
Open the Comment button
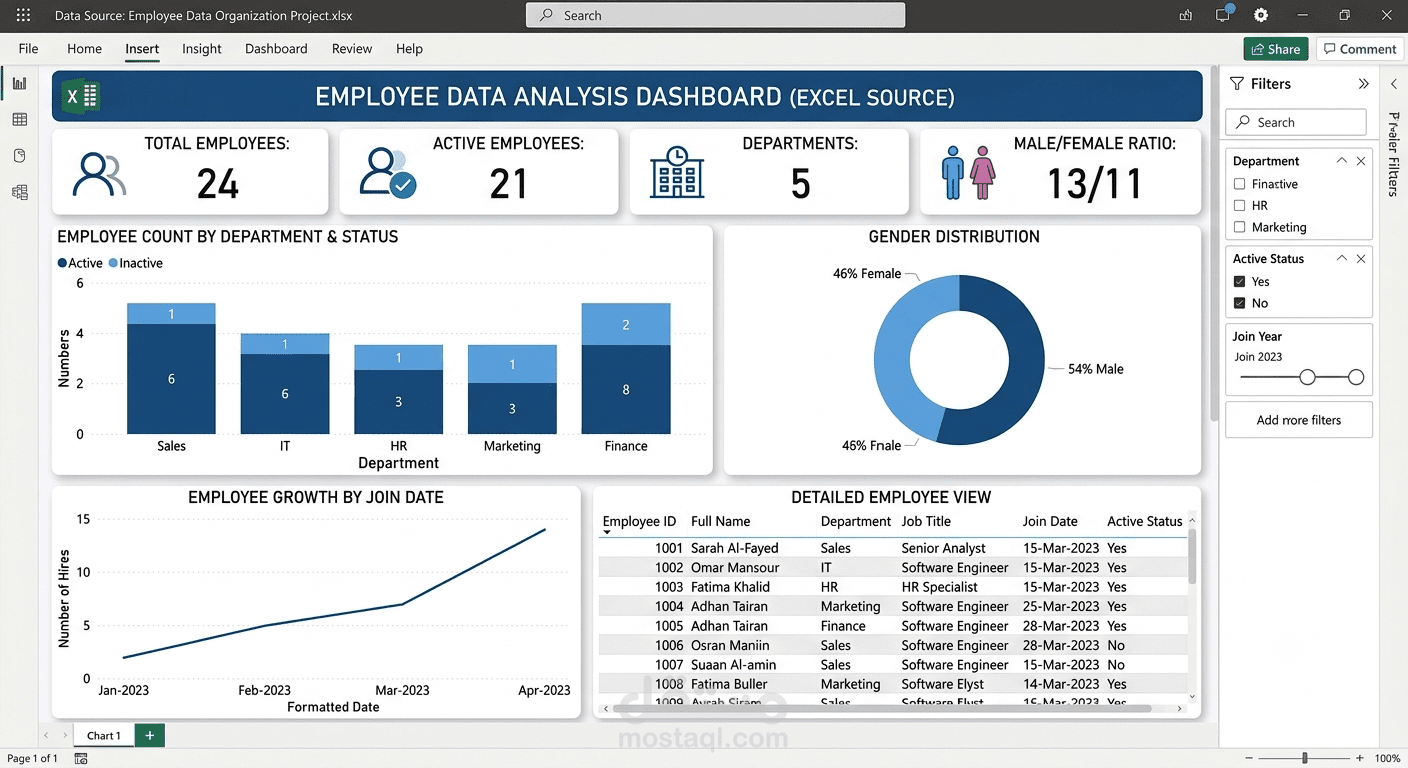1359,49
